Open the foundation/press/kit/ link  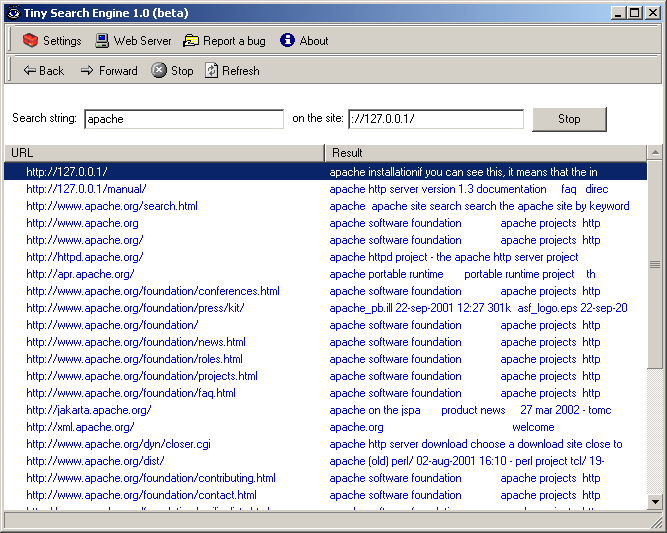(x=135, y=308)
